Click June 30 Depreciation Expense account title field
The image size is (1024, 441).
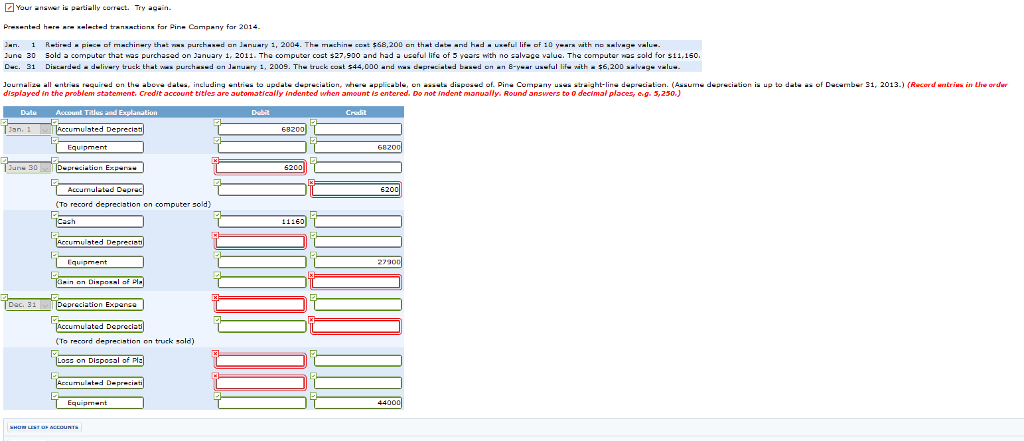tap(99, 168)
